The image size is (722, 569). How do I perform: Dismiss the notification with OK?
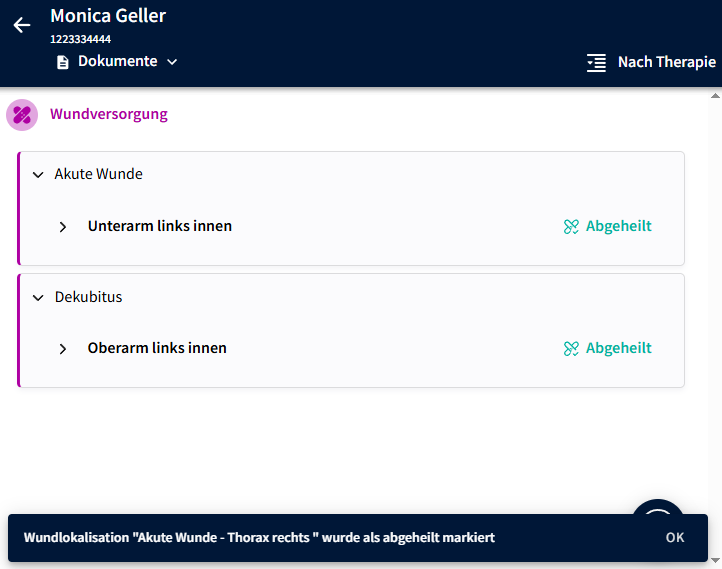[675, 538]
